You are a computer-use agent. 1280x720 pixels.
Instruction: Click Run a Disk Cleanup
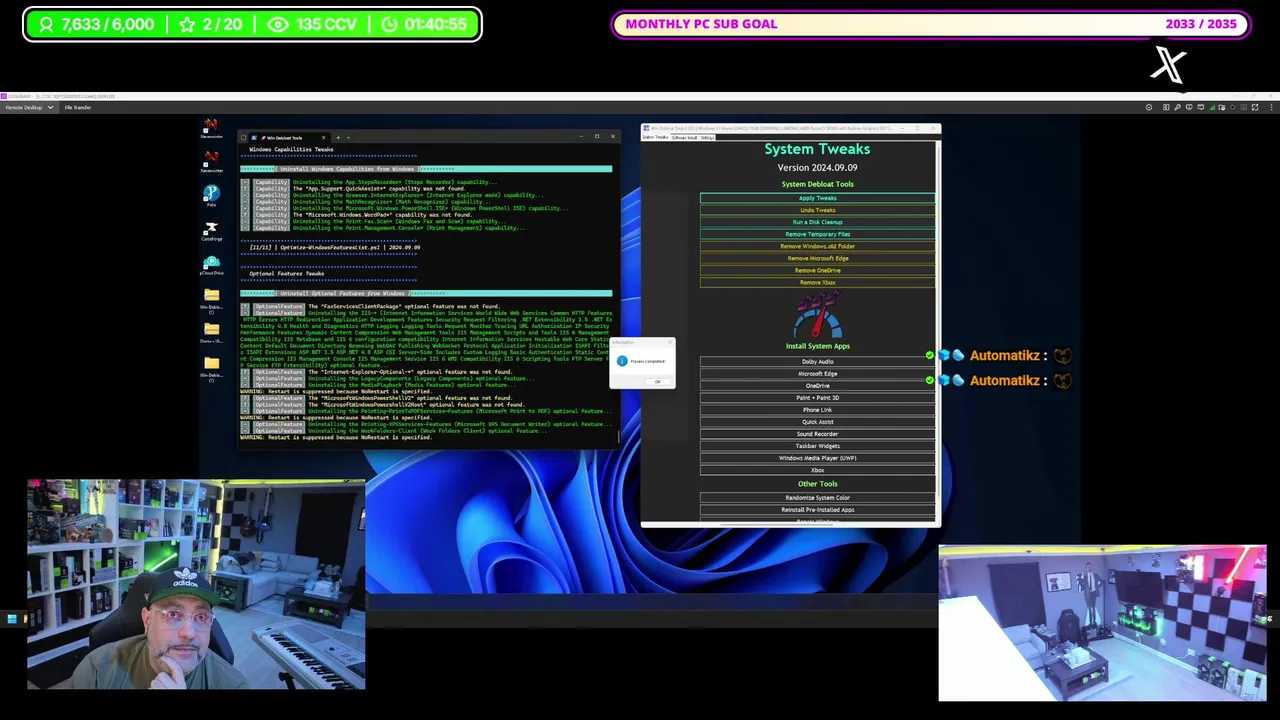[817, 222]
